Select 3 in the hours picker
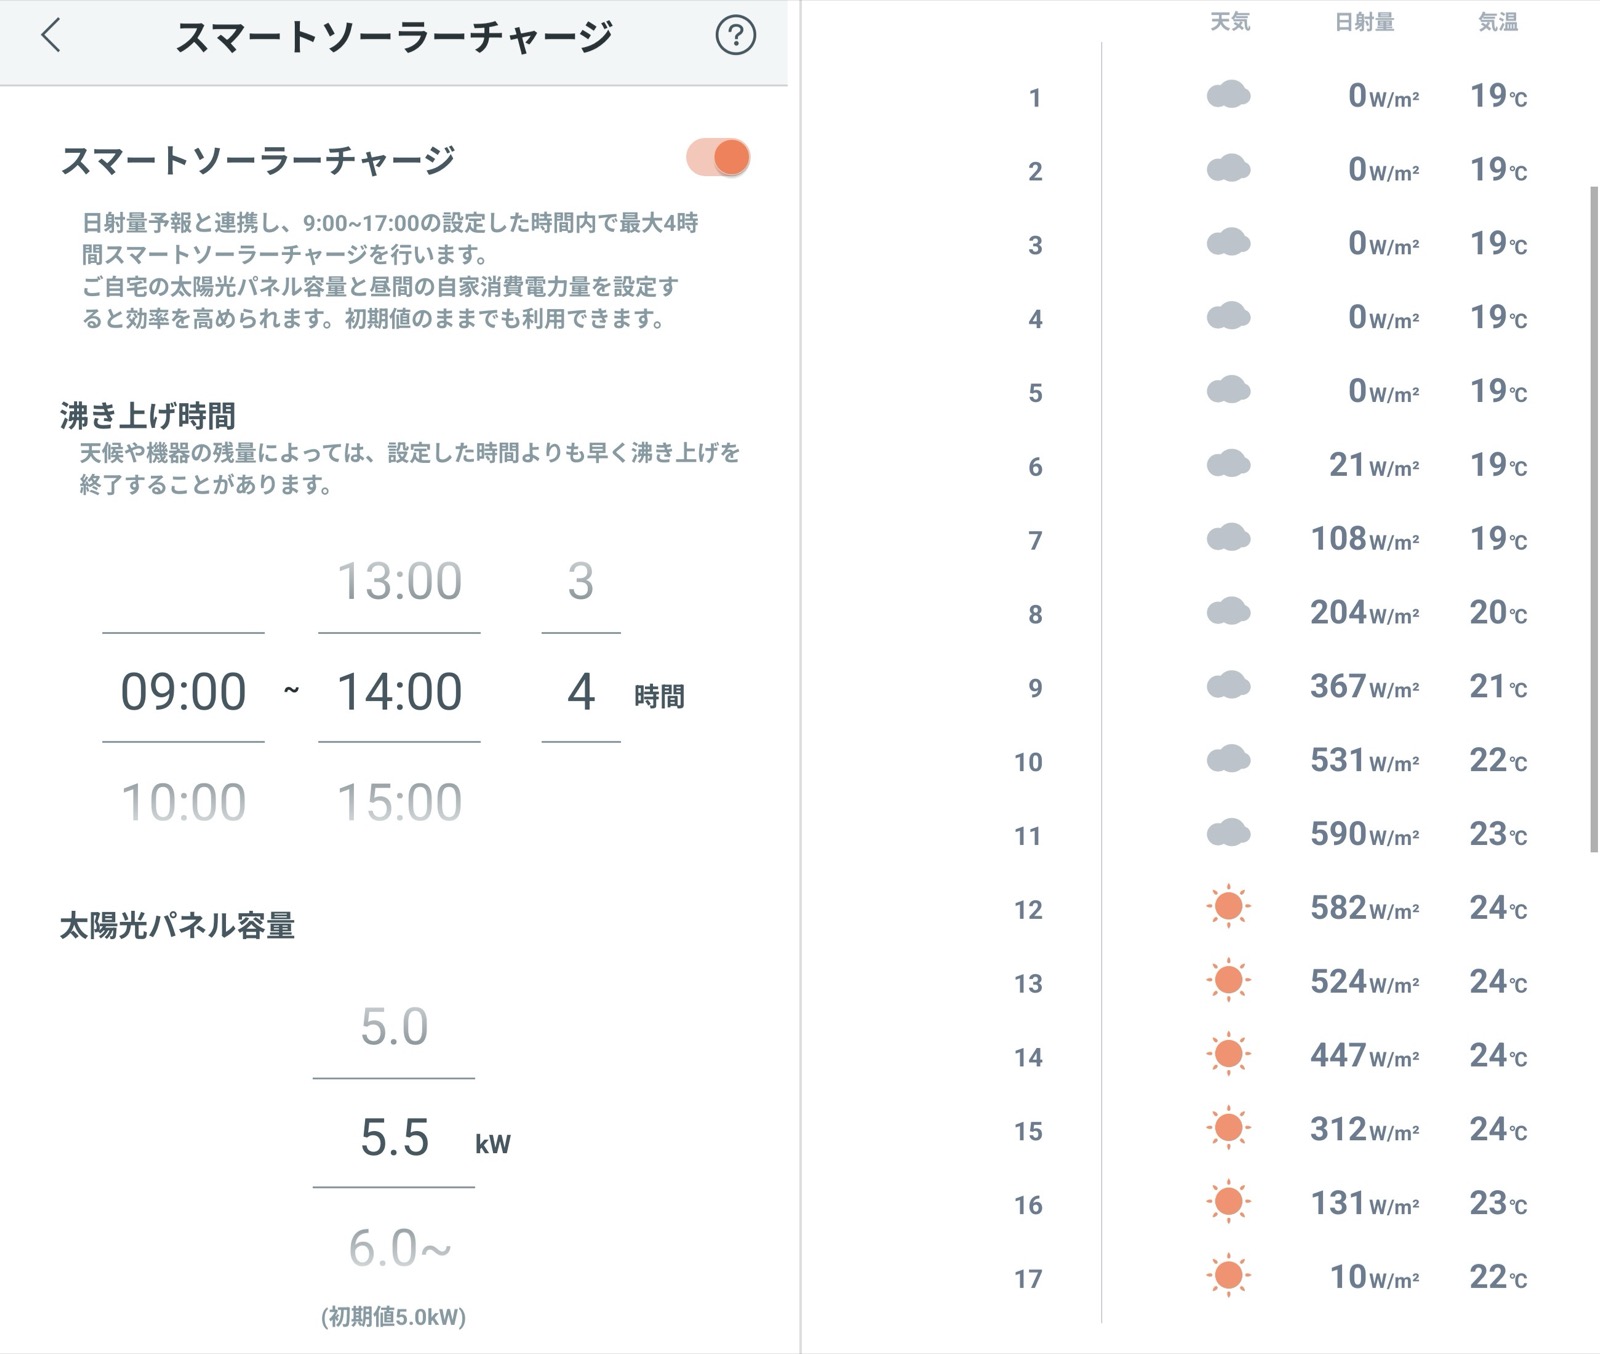 click(581, 581)
